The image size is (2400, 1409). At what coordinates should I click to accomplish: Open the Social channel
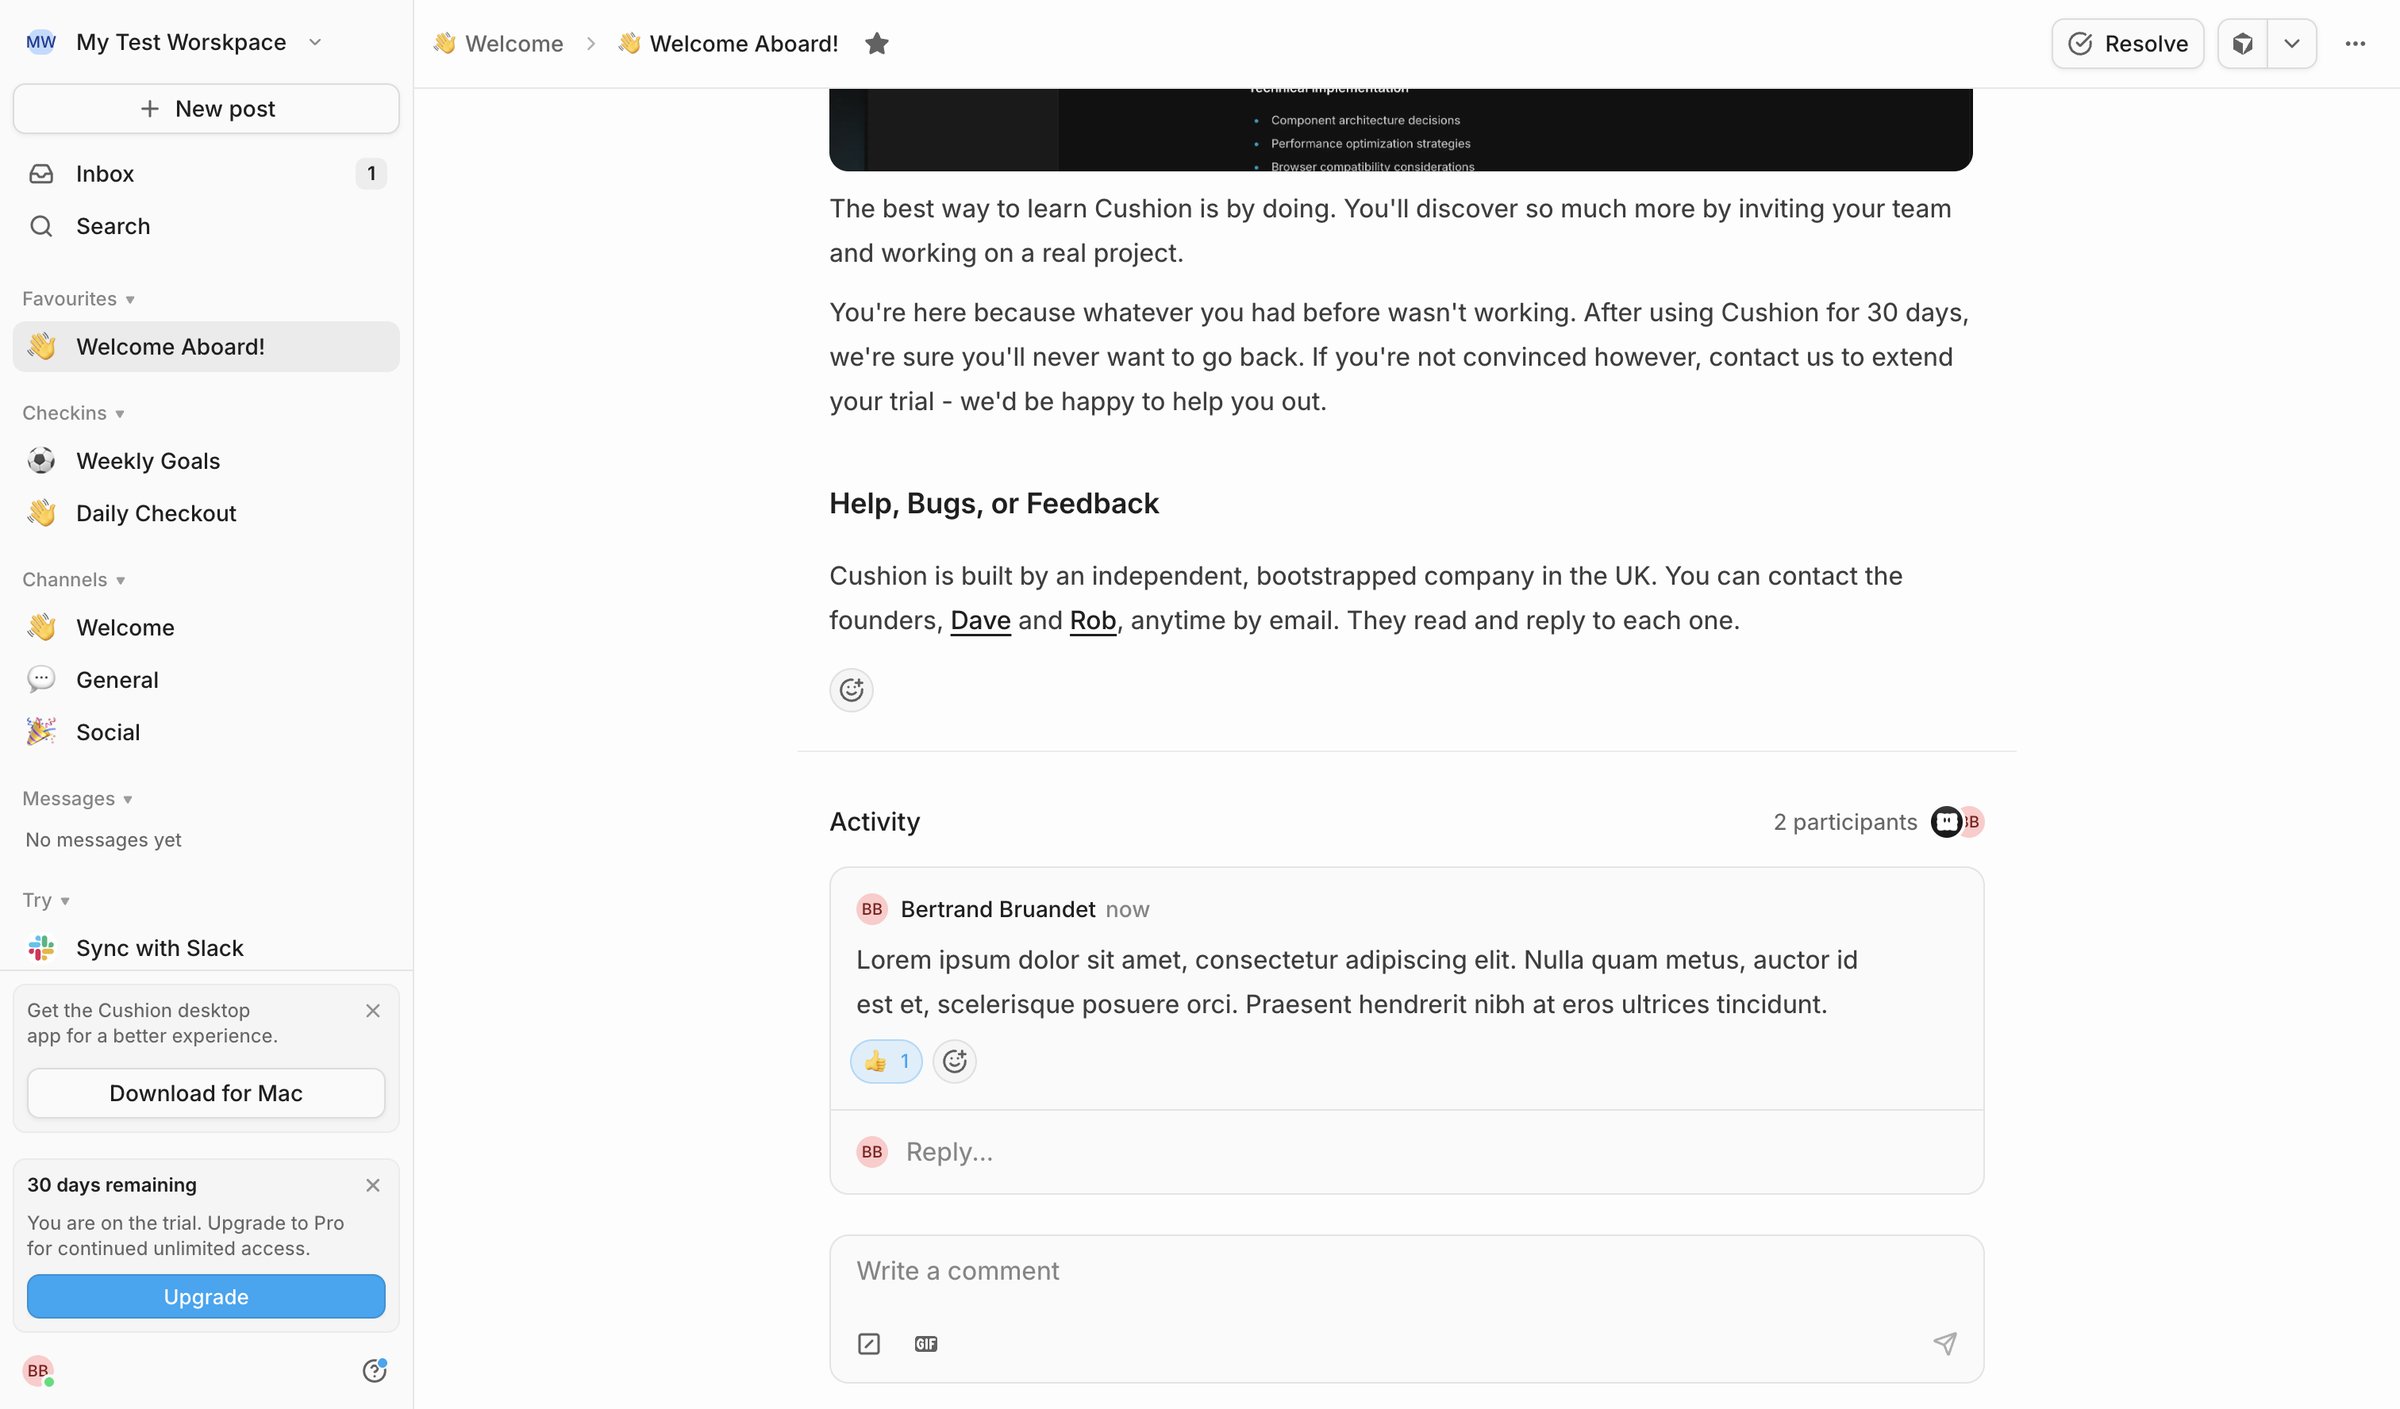pyautogui.click(x=206, y=732)
